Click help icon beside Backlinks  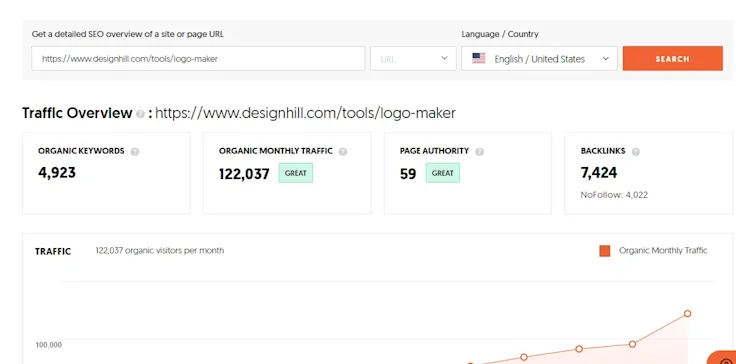point(636,152)
